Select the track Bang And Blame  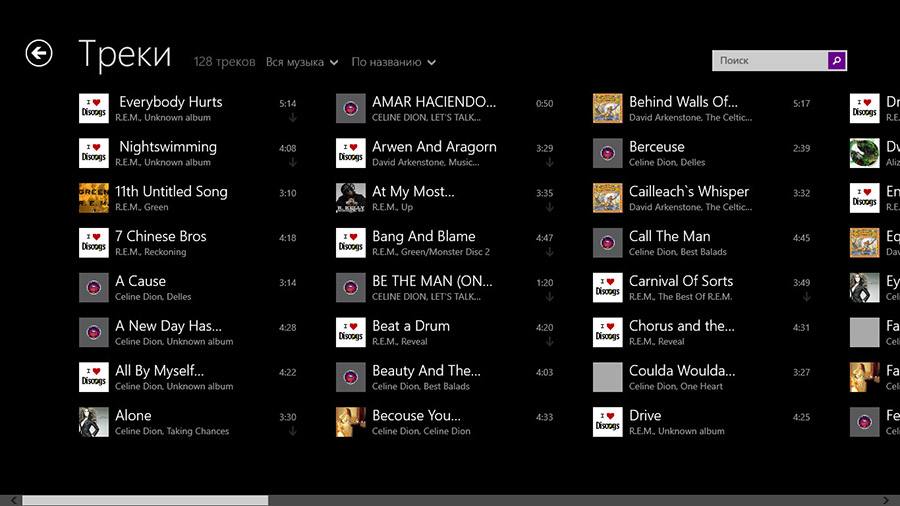pos(446,243)
